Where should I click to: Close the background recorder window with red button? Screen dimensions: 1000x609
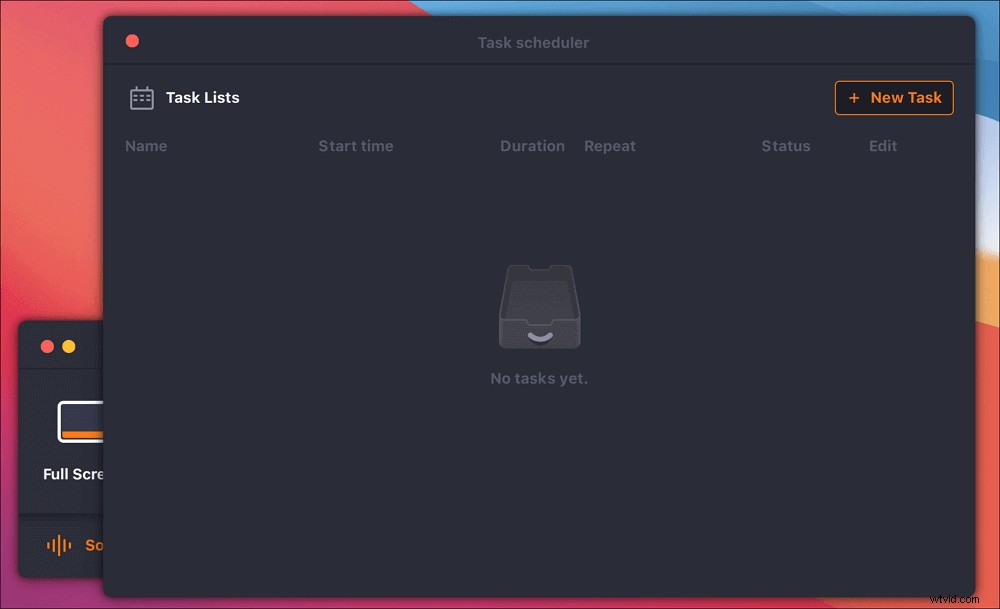47,346
